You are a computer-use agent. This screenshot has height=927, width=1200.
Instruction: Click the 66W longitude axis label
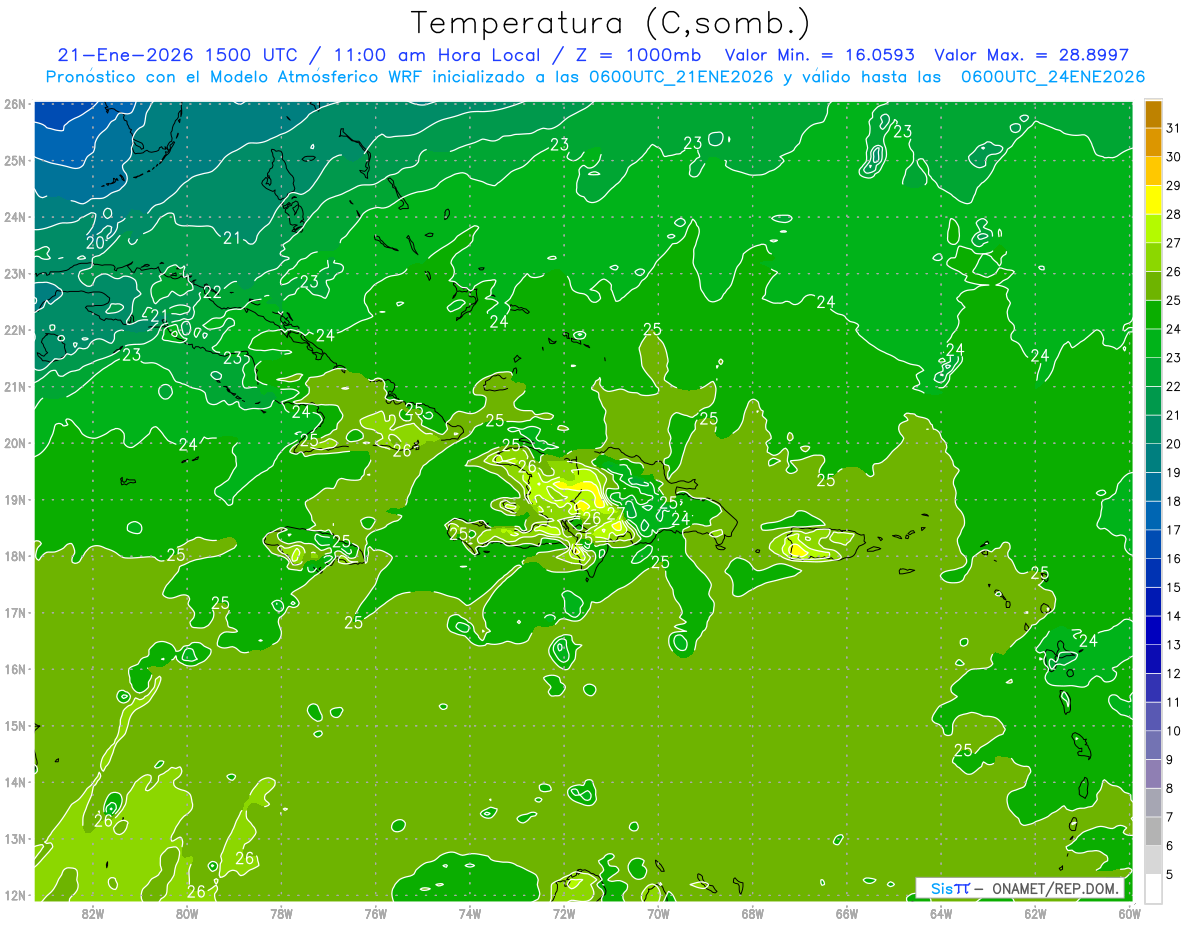click(846, 913)
